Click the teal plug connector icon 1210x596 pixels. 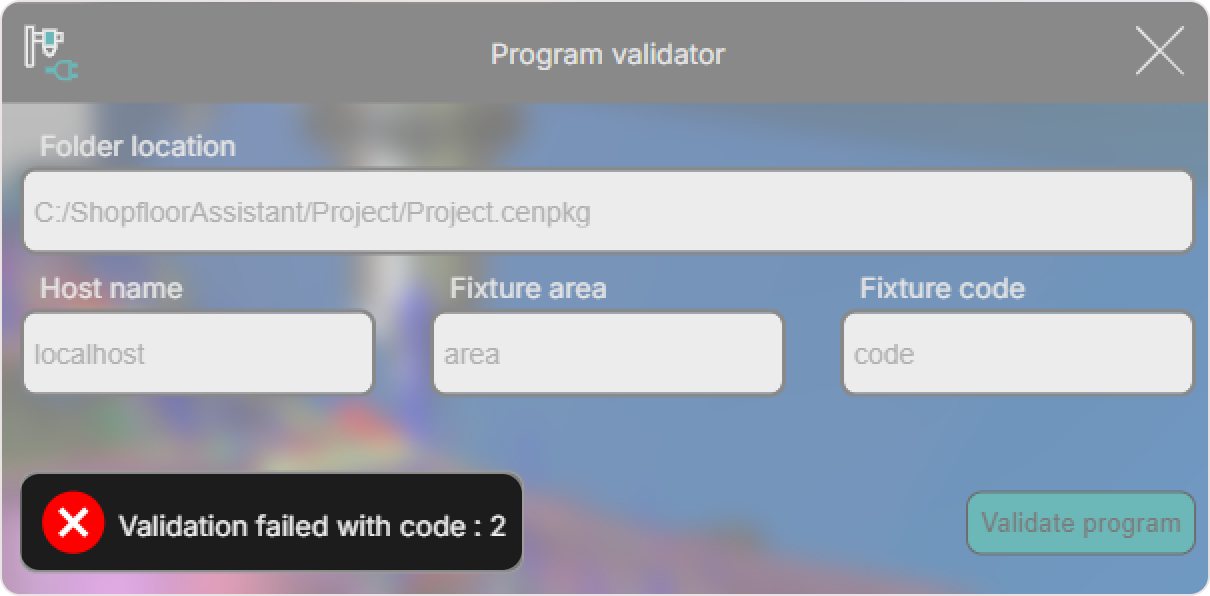tap(64, 70)
